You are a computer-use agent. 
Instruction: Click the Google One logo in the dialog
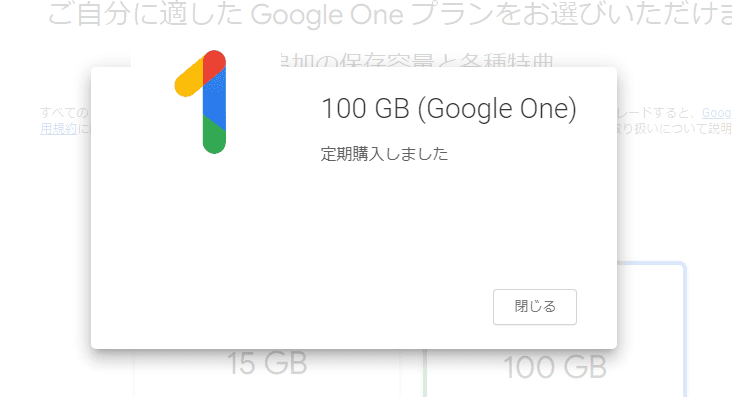[201, 102]
